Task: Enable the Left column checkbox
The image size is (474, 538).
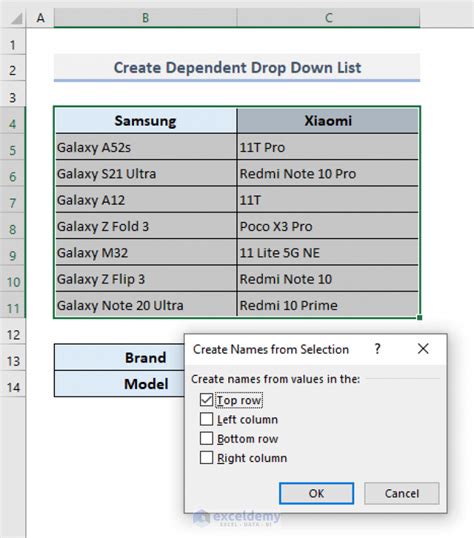Action: (206, 419)
